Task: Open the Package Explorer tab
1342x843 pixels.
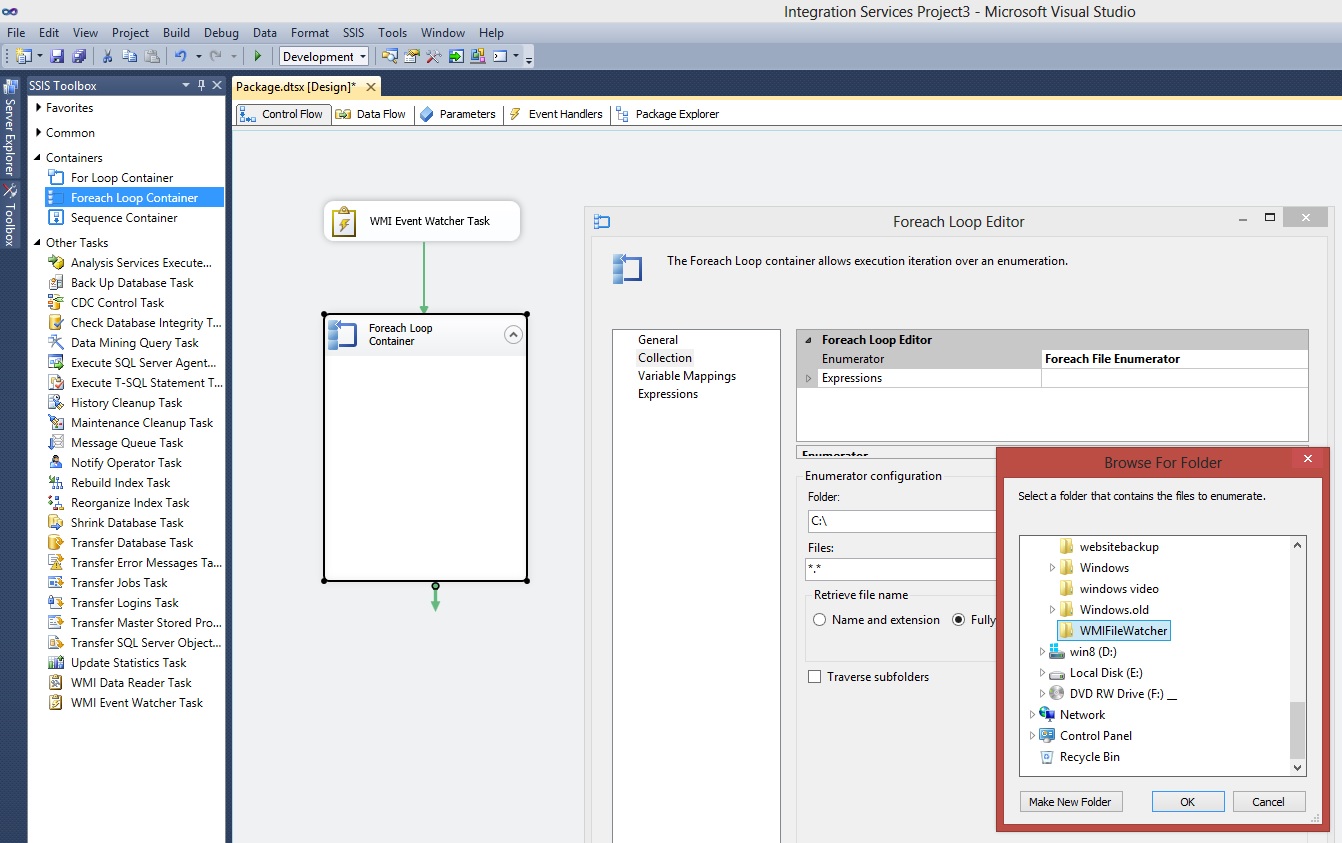Action: (668, 114)
